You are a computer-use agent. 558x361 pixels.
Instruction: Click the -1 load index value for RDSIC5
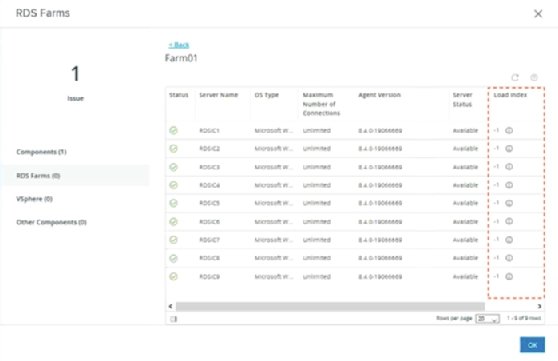496,203
